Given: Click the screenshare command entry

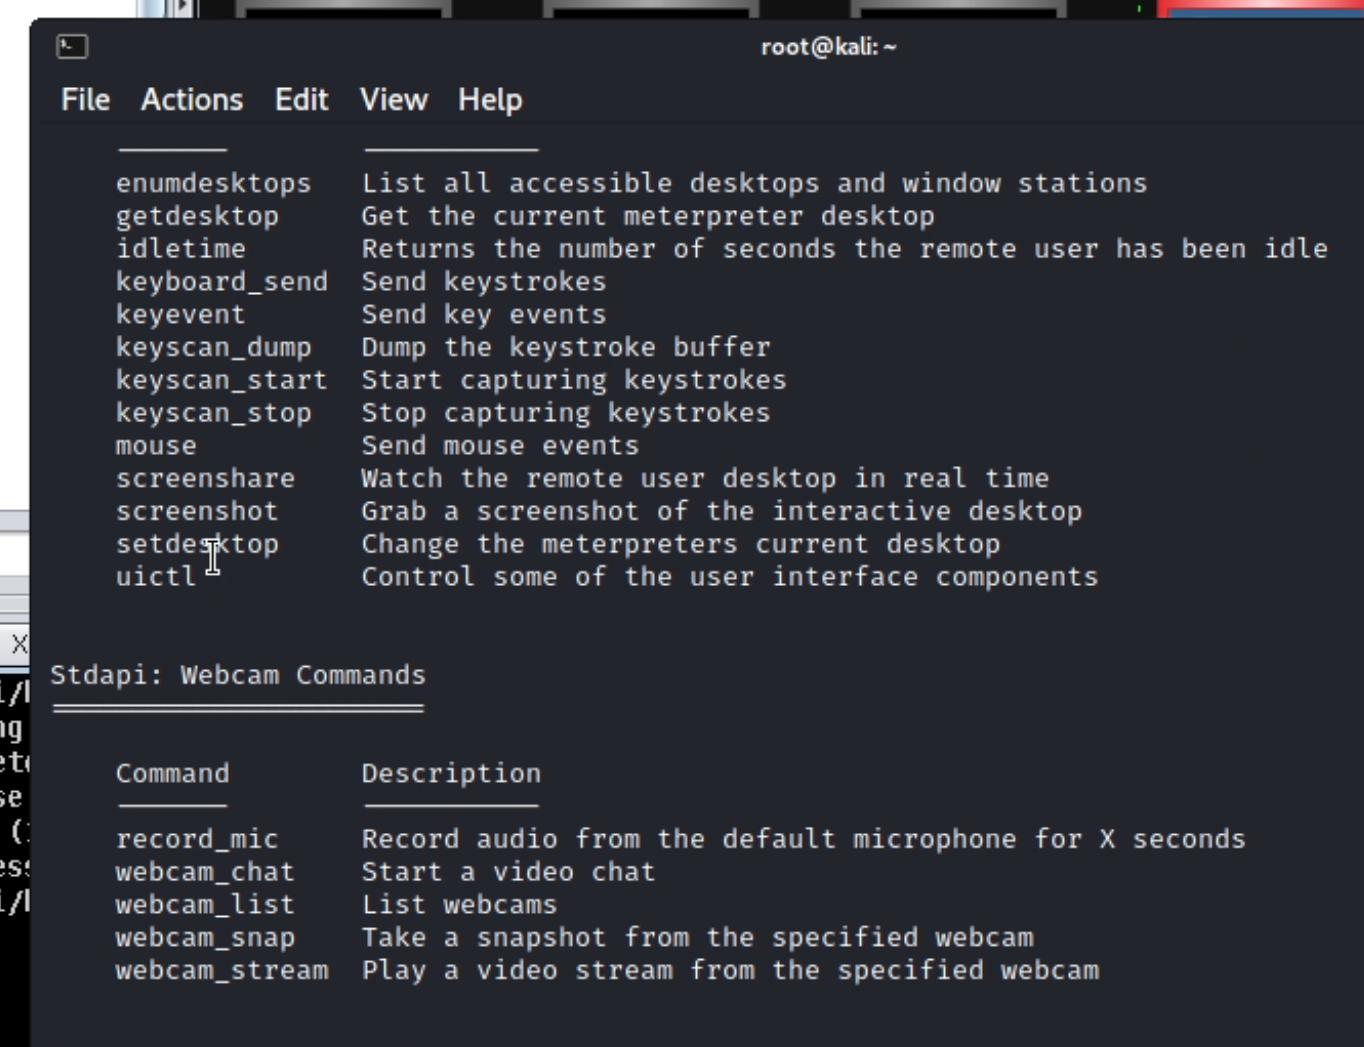Looking at the screenshot, I should tap(206, 478).
